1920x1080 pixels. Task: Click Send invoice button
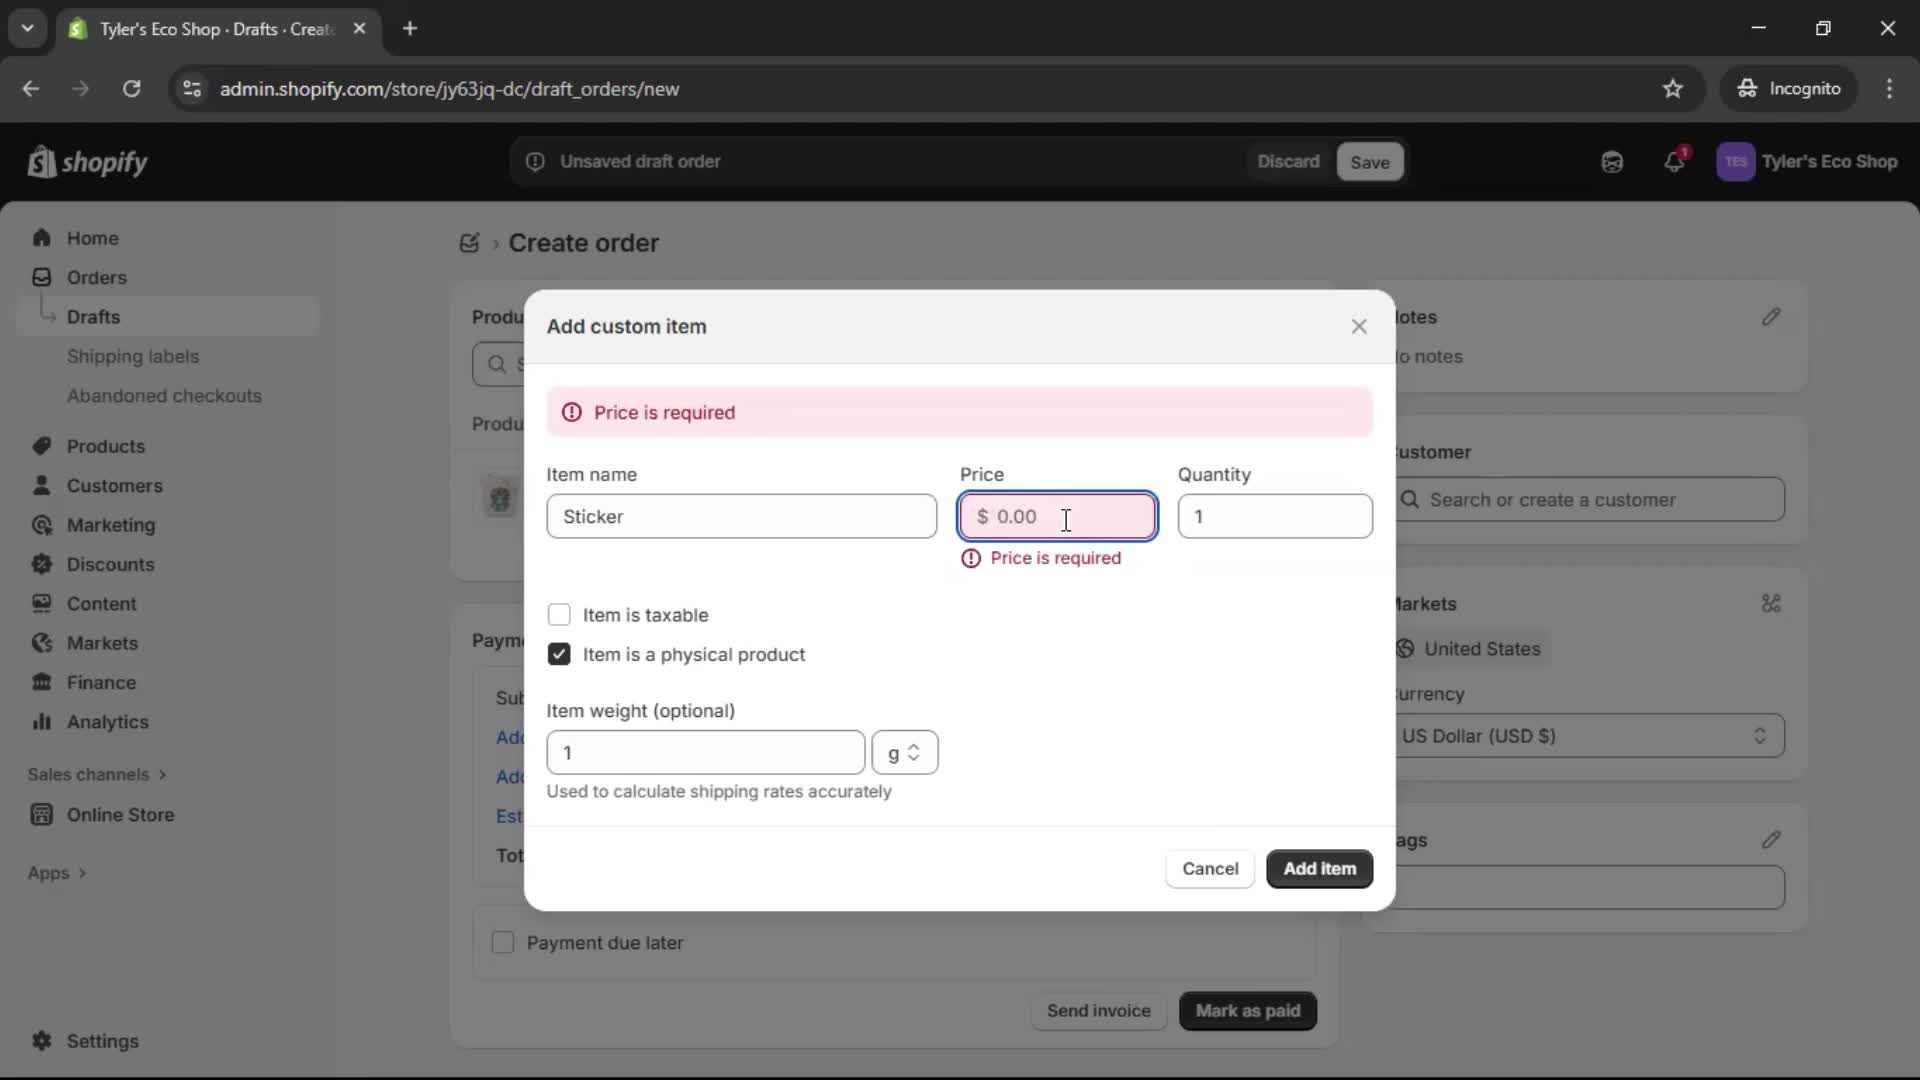tap(1098, 1011)
